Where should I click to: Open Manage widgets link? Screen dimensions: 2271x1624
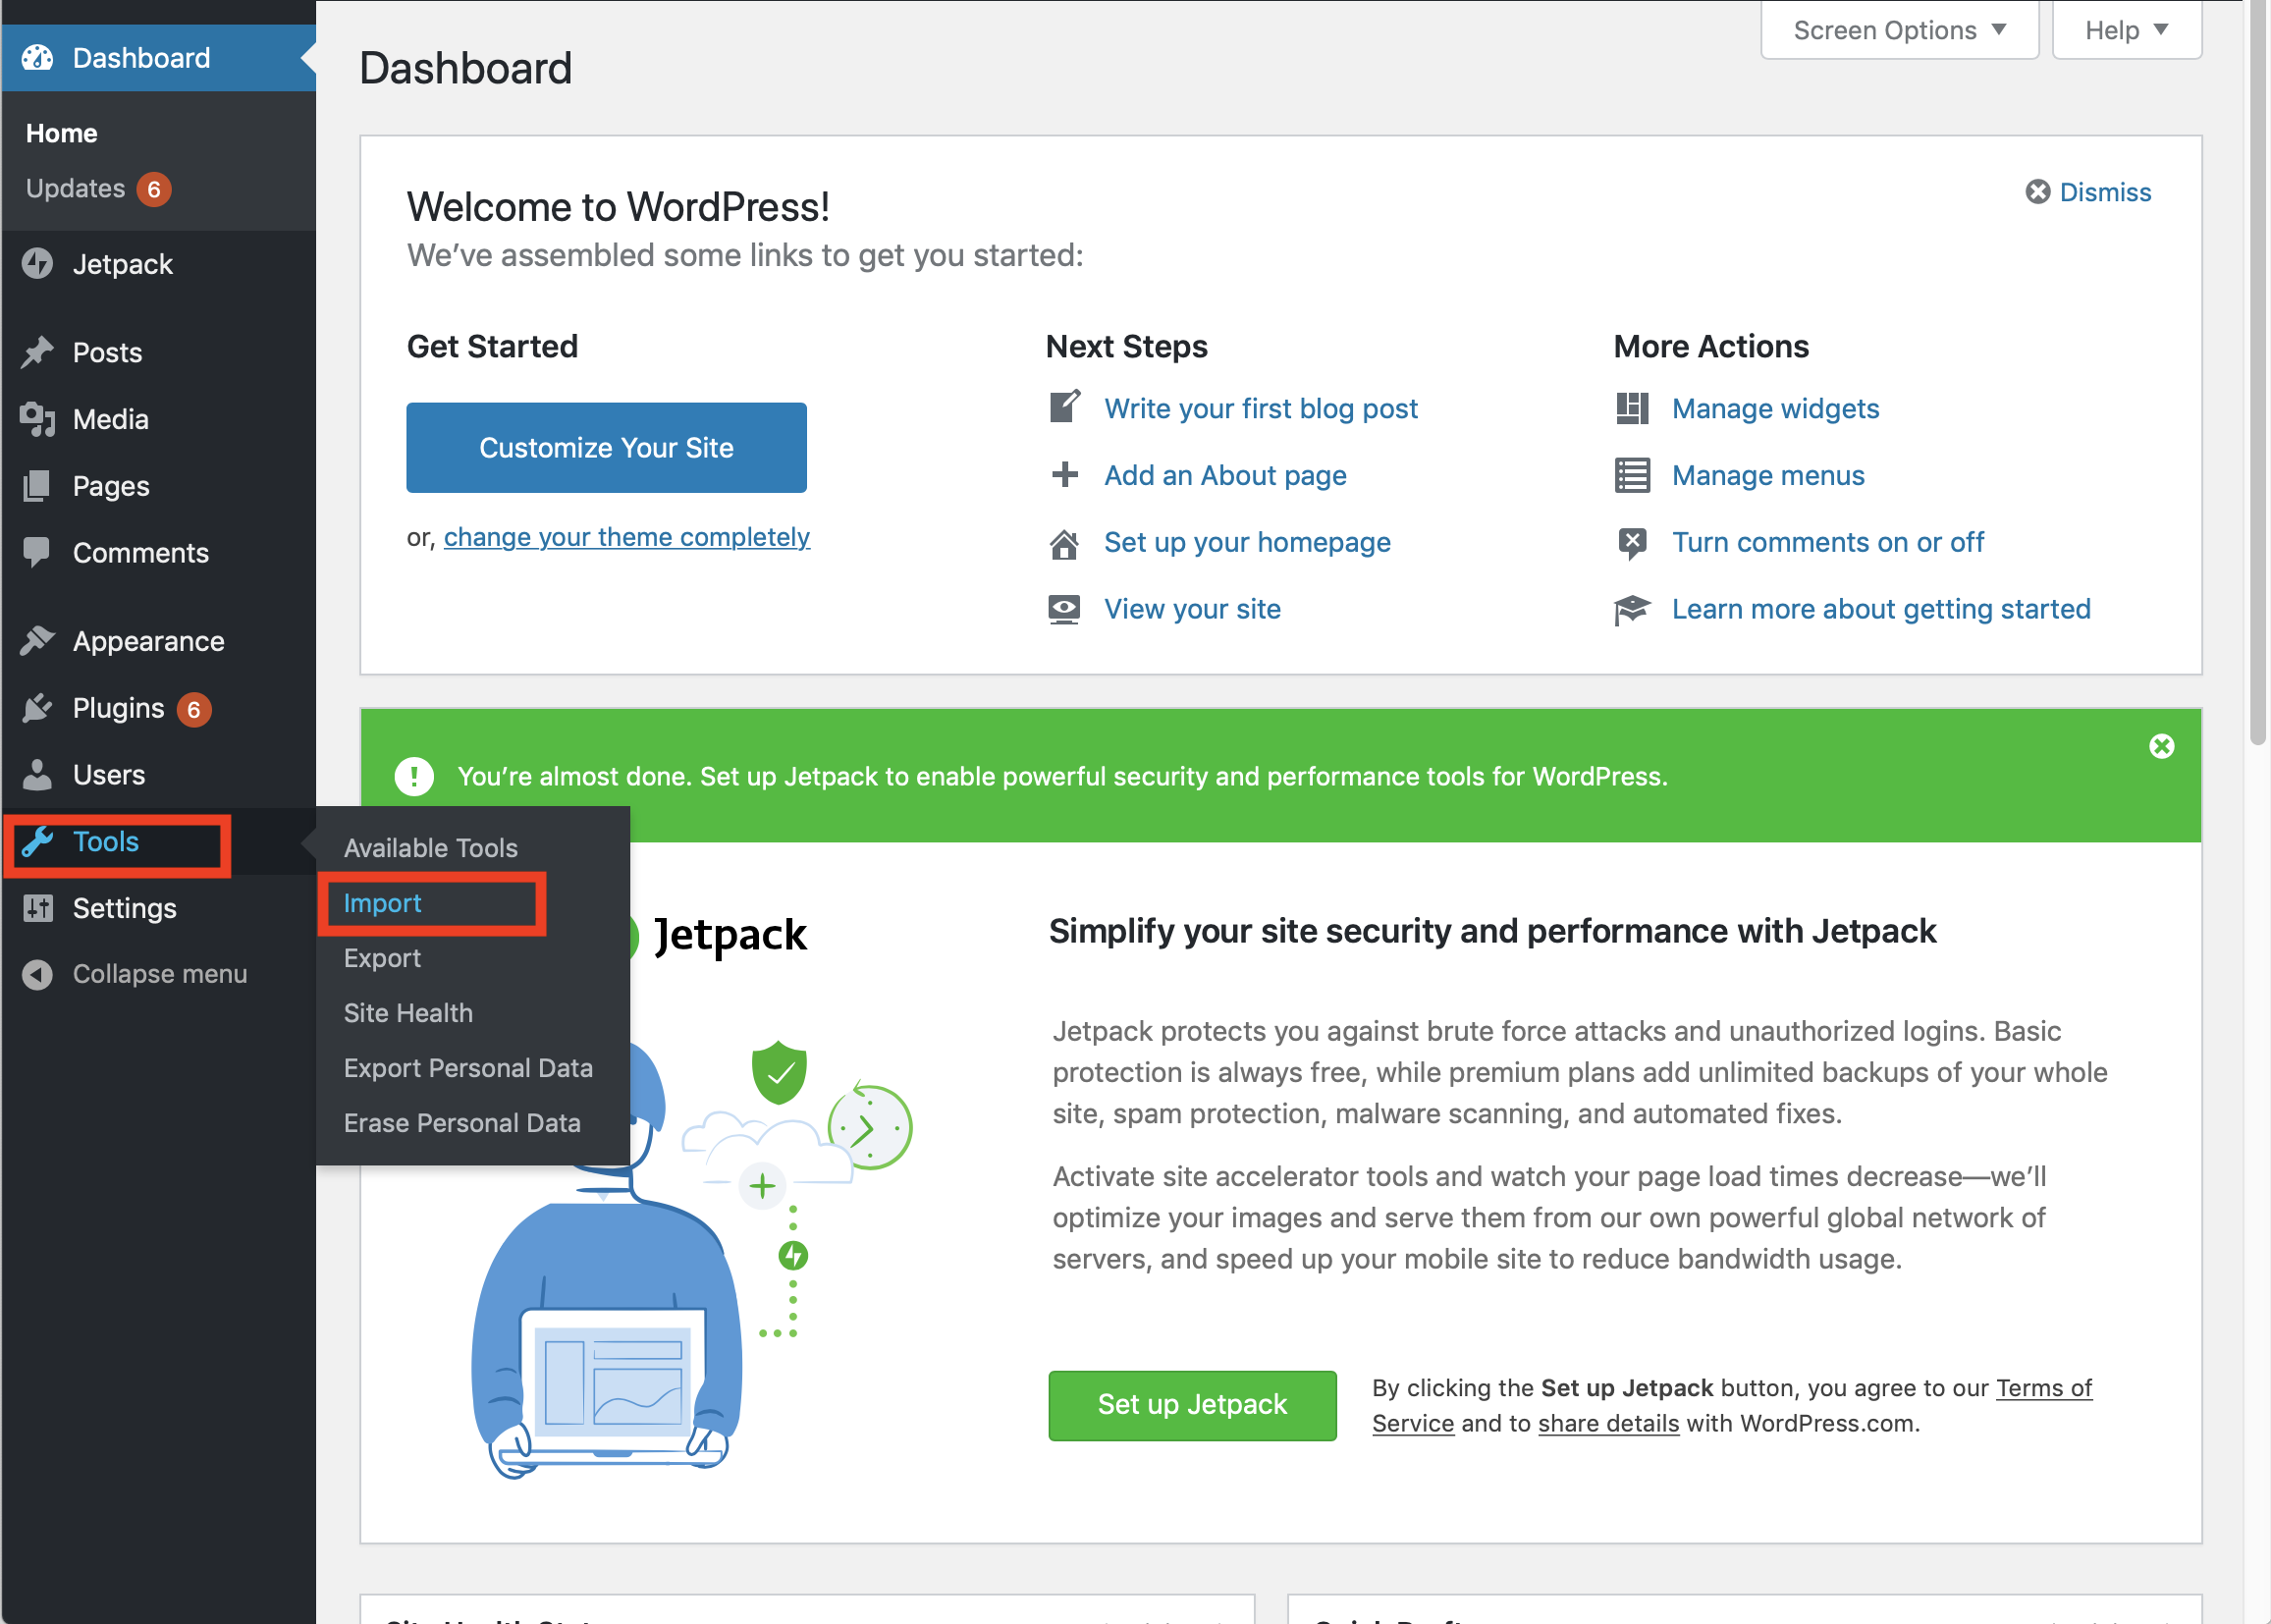tap(1775, 408)
